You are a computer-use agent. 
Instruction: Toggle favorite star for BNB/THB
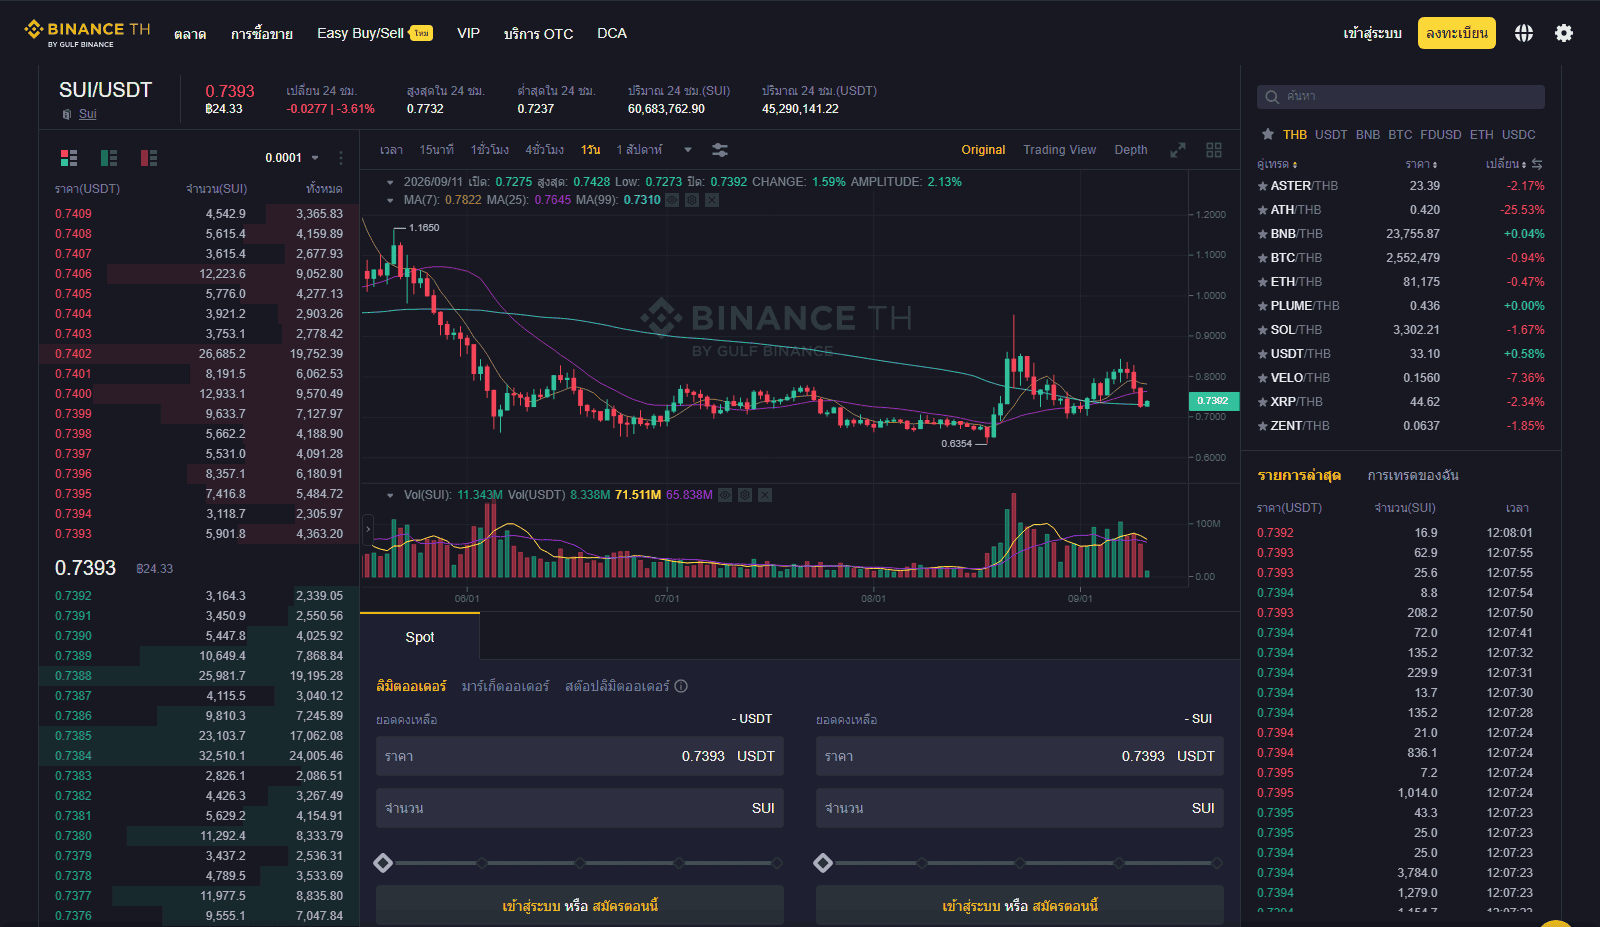1262,234
